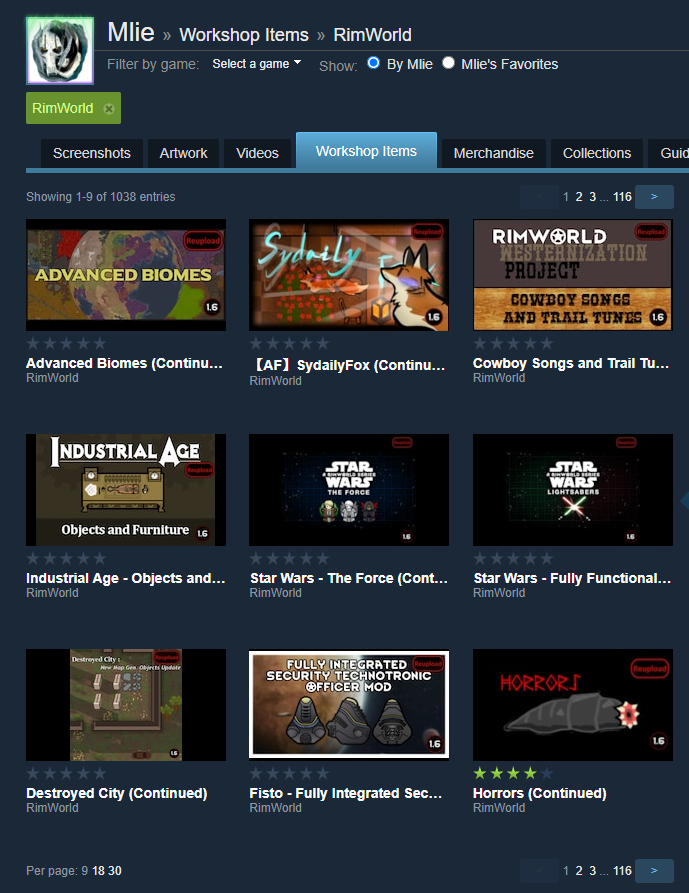
Task: Open the Horrors mod thumbnail
Action: (573, 704)
